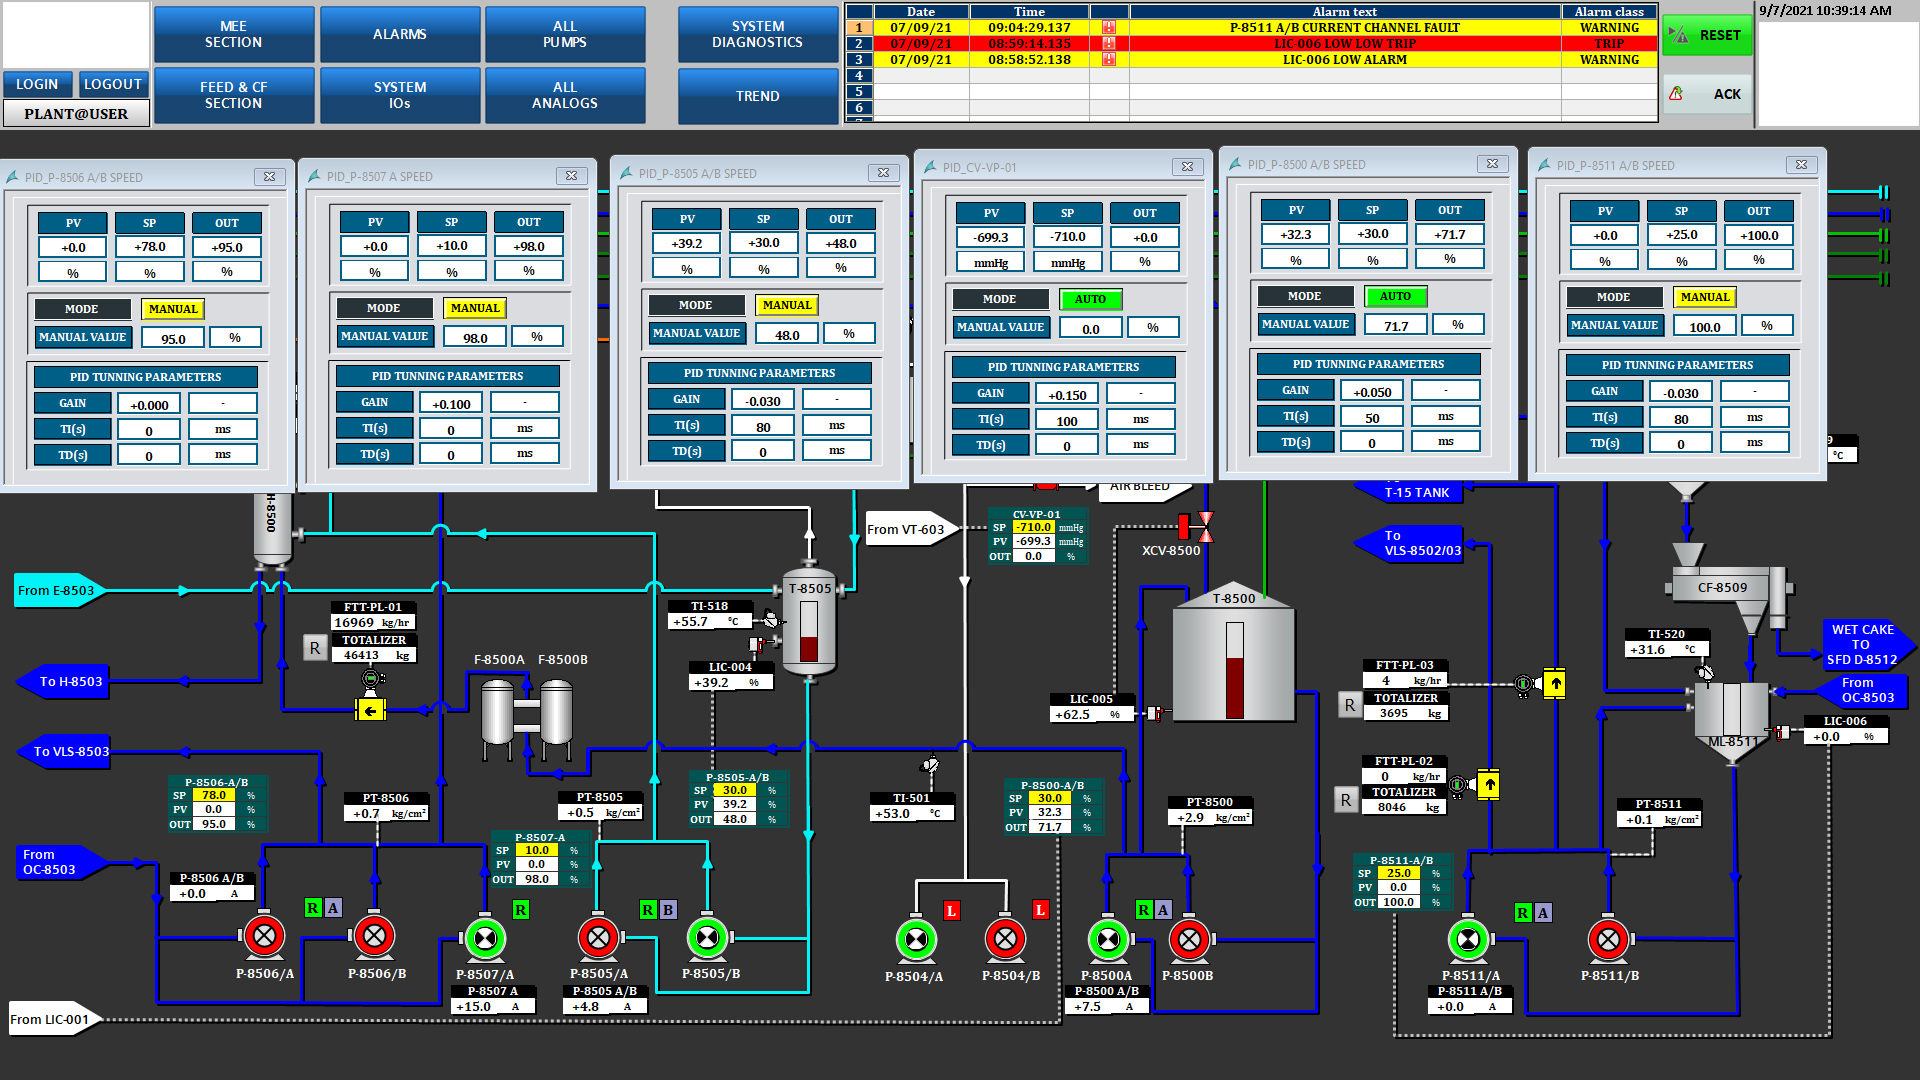Select pump P-8500B icon

pyautogui.click(x=1189, y=939)
